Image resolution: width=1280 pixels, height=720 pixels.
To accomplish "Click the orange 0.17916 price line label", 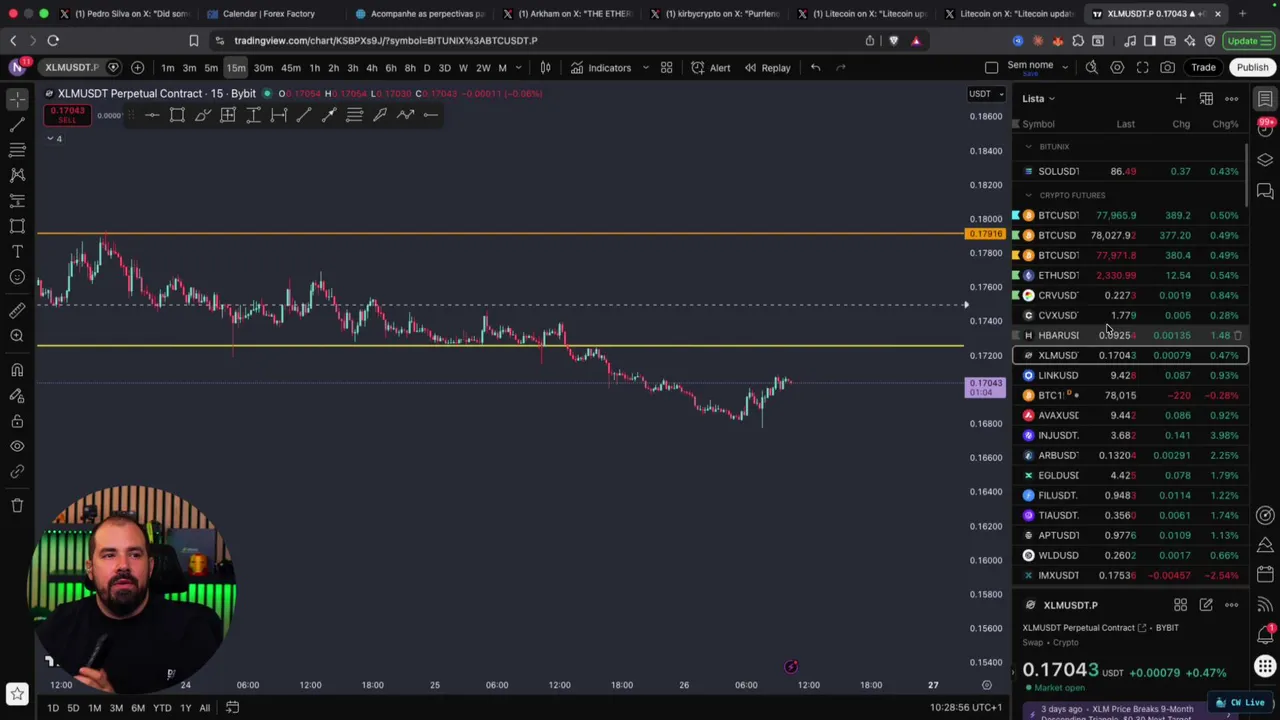I will pos(985,234).
